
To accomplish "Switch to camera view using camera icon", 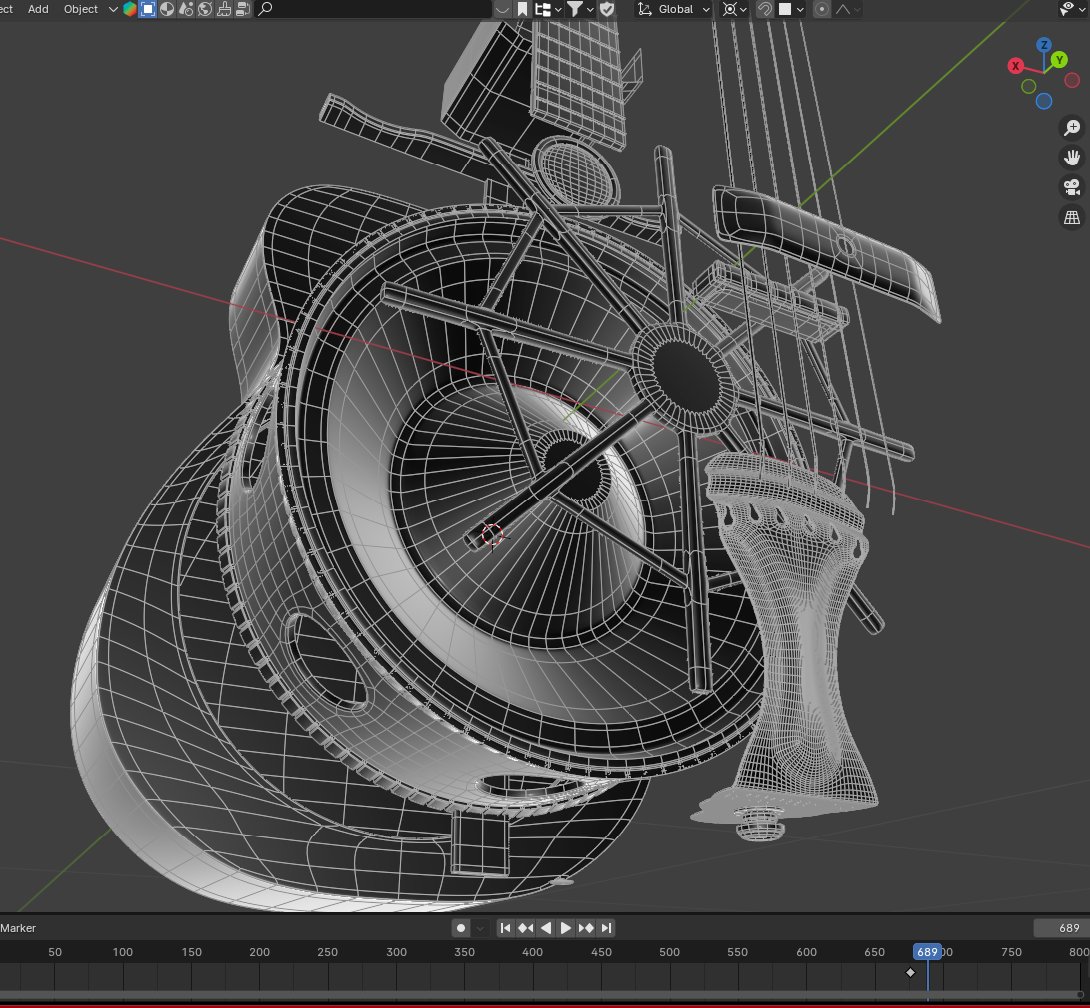I will tap(1070, 187).
